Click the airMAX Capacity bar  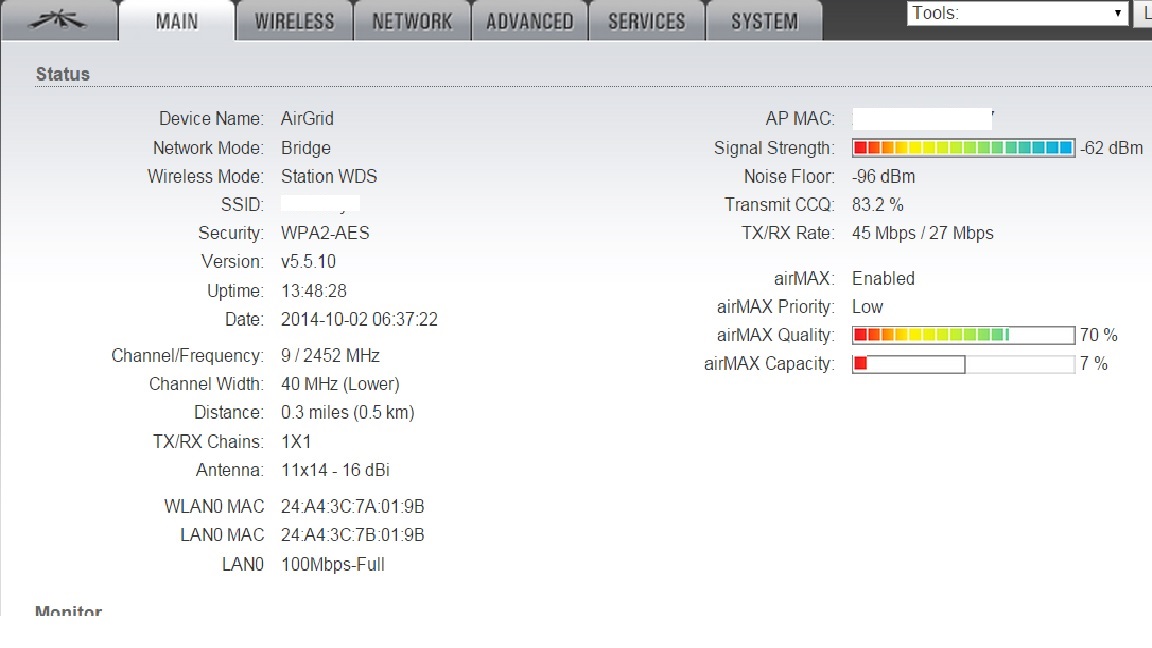963,364
